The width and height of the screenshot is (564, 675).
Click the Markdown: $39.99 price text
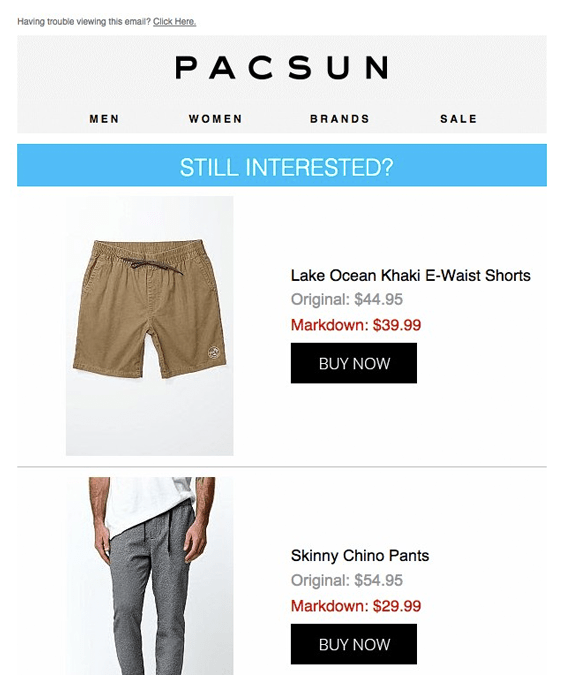click(356, 325)
